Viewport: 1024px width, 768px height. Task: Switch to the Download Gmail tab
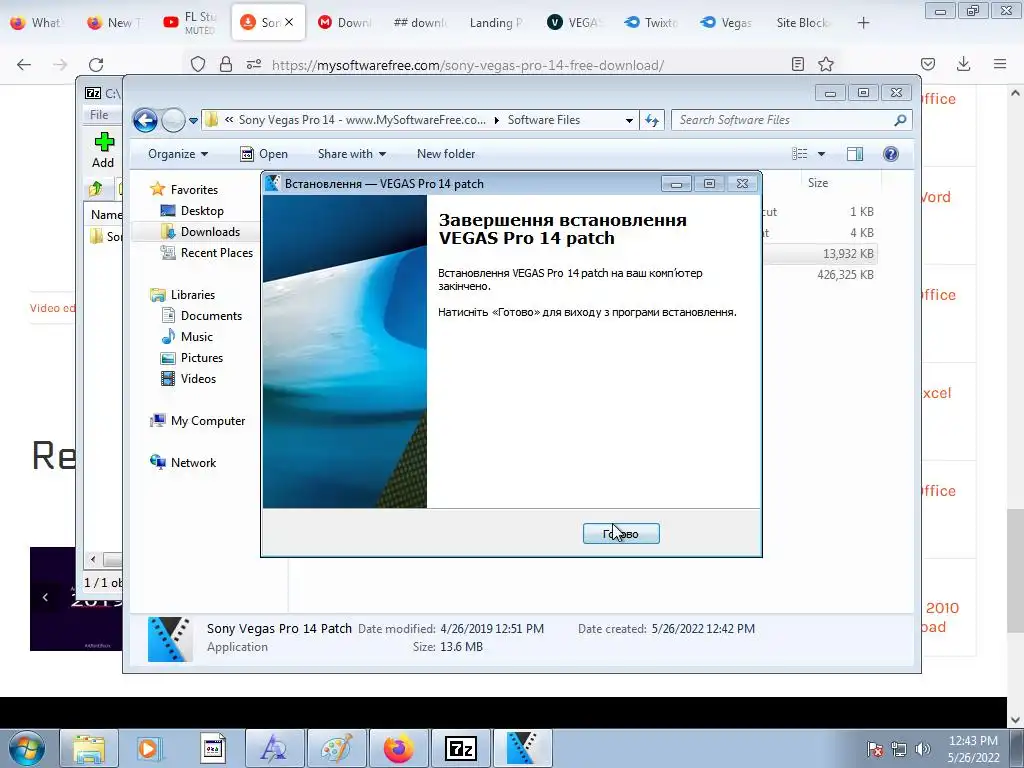(344, 22)
